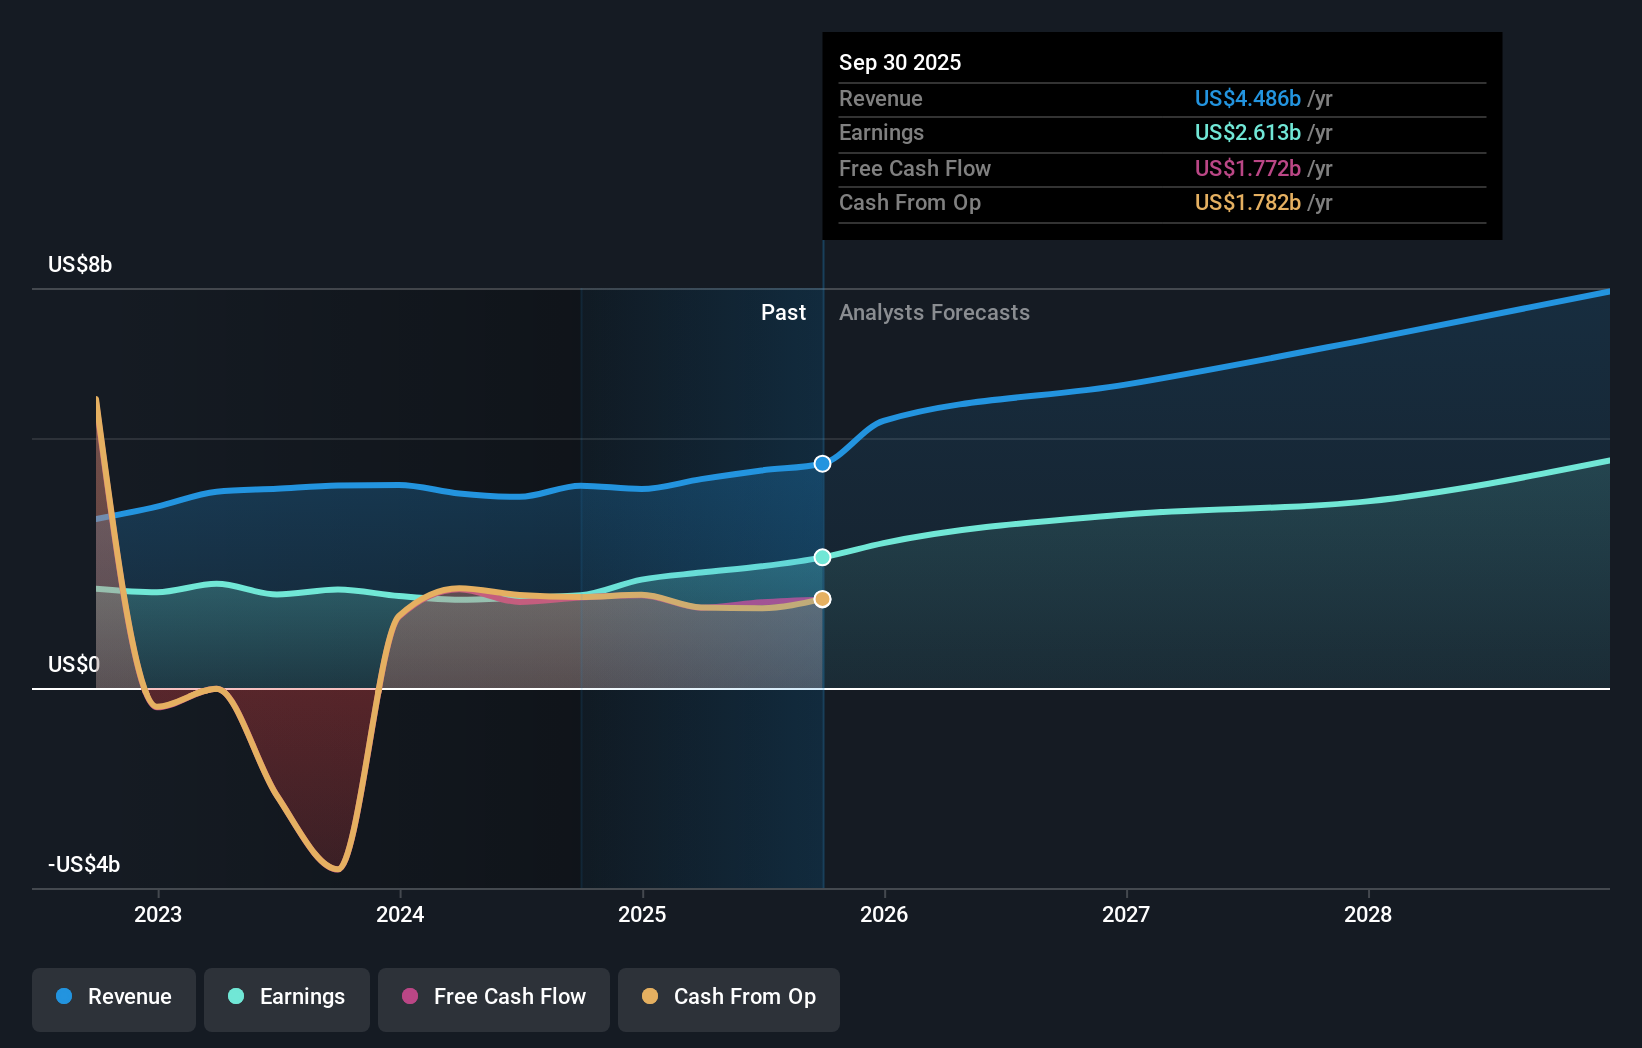Select the 2024 x-axis label

tap(400, 914)
